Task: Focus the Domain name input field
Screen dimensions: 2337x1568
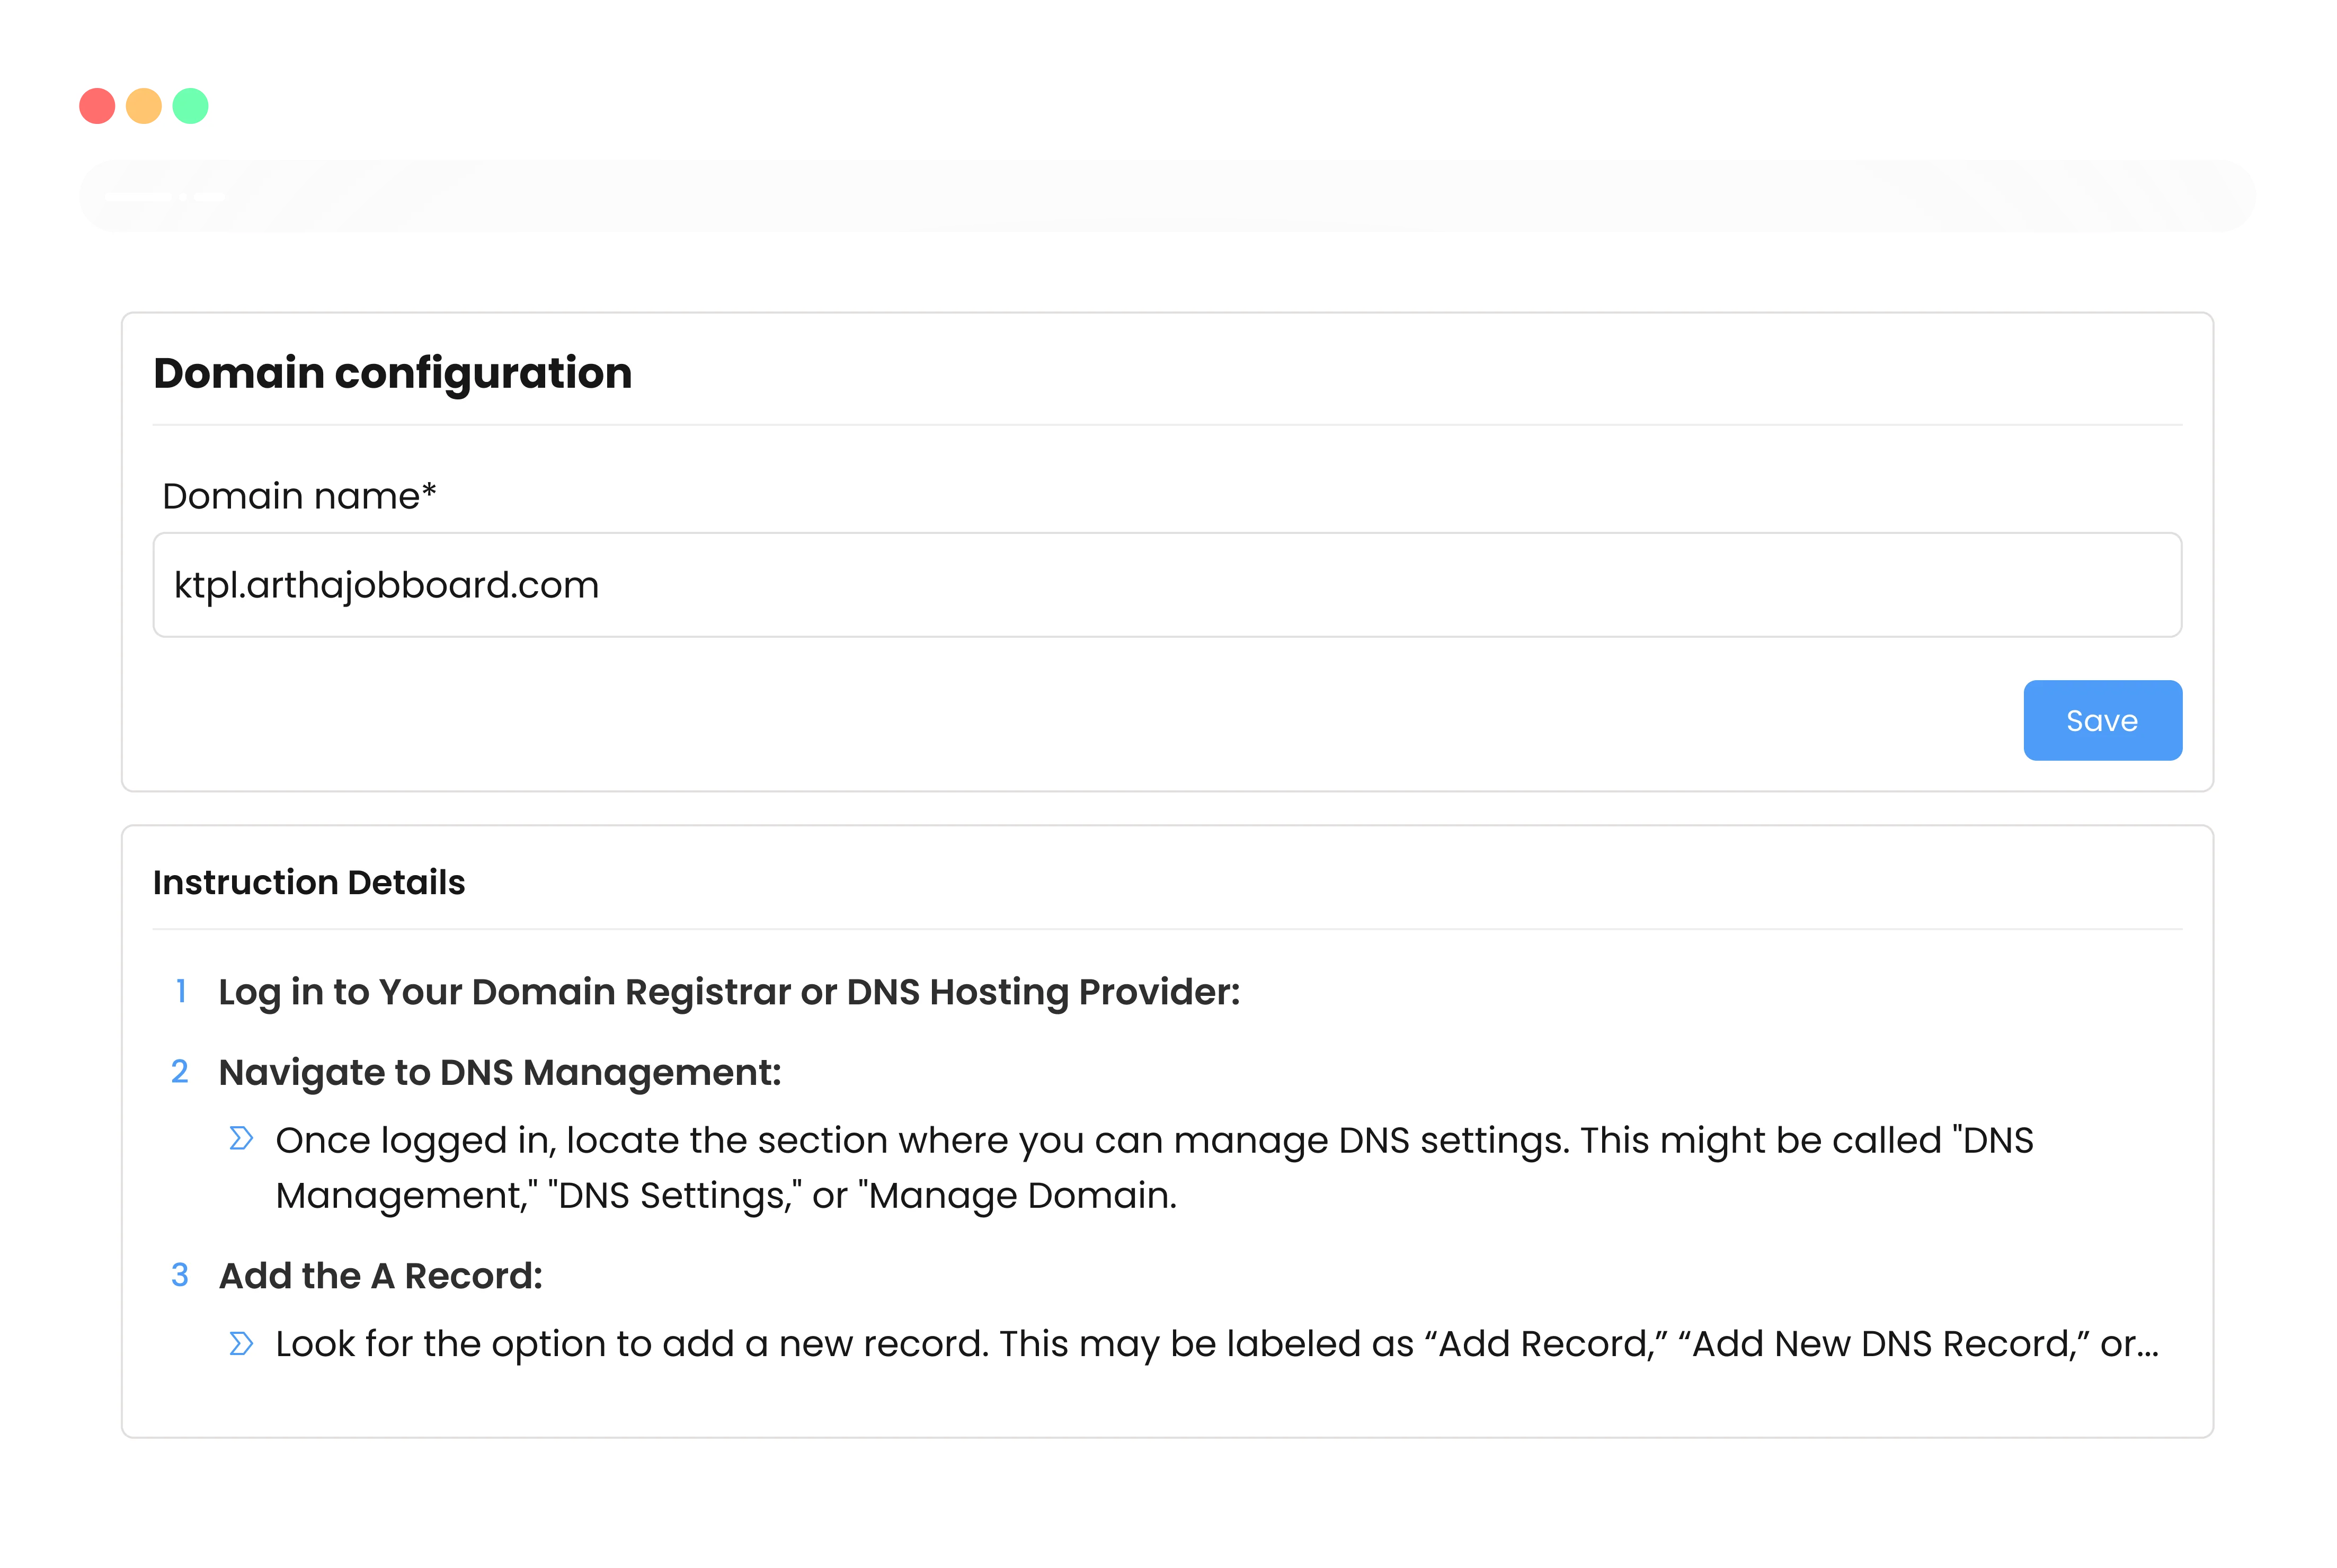Action: pyautogui.click(x=1167, y=585)
